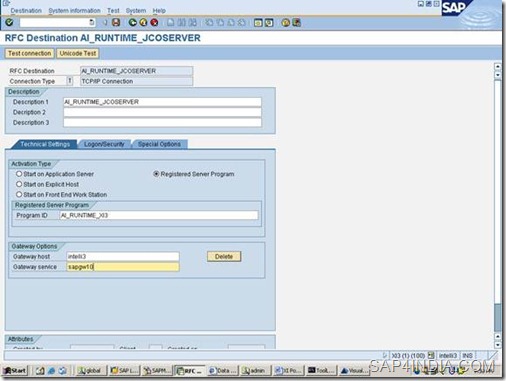Open the System information menu
The image size is (506, 381).
74,11
